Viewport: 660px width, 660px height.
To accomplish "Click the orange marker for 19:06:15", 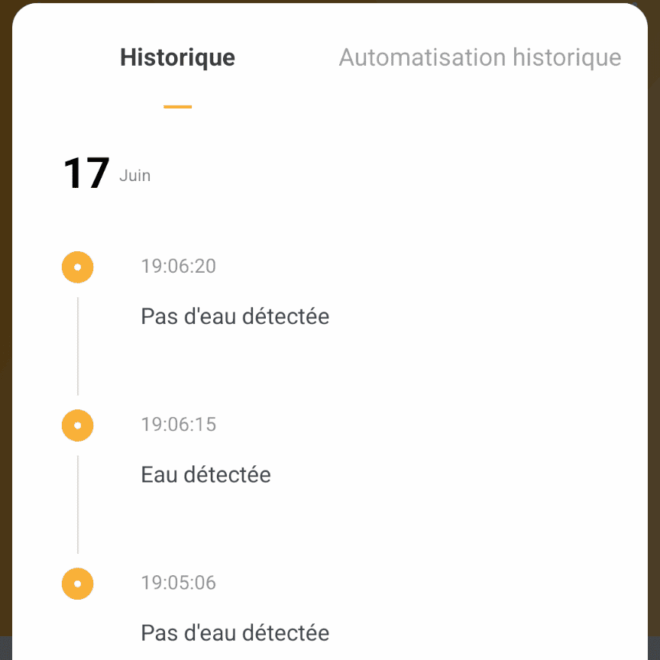I will (x=77, y=426).
